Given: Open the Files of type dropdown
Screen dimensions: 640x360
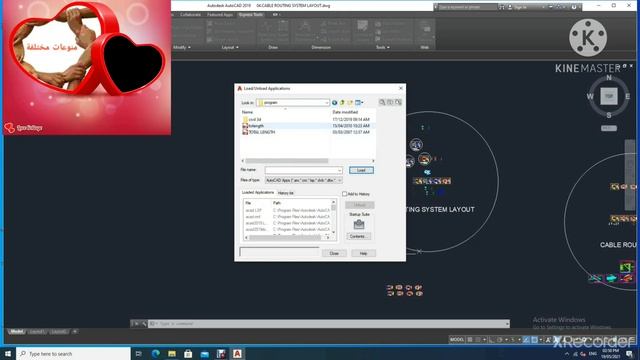Looking at the screenshot, I should [304, 180].
